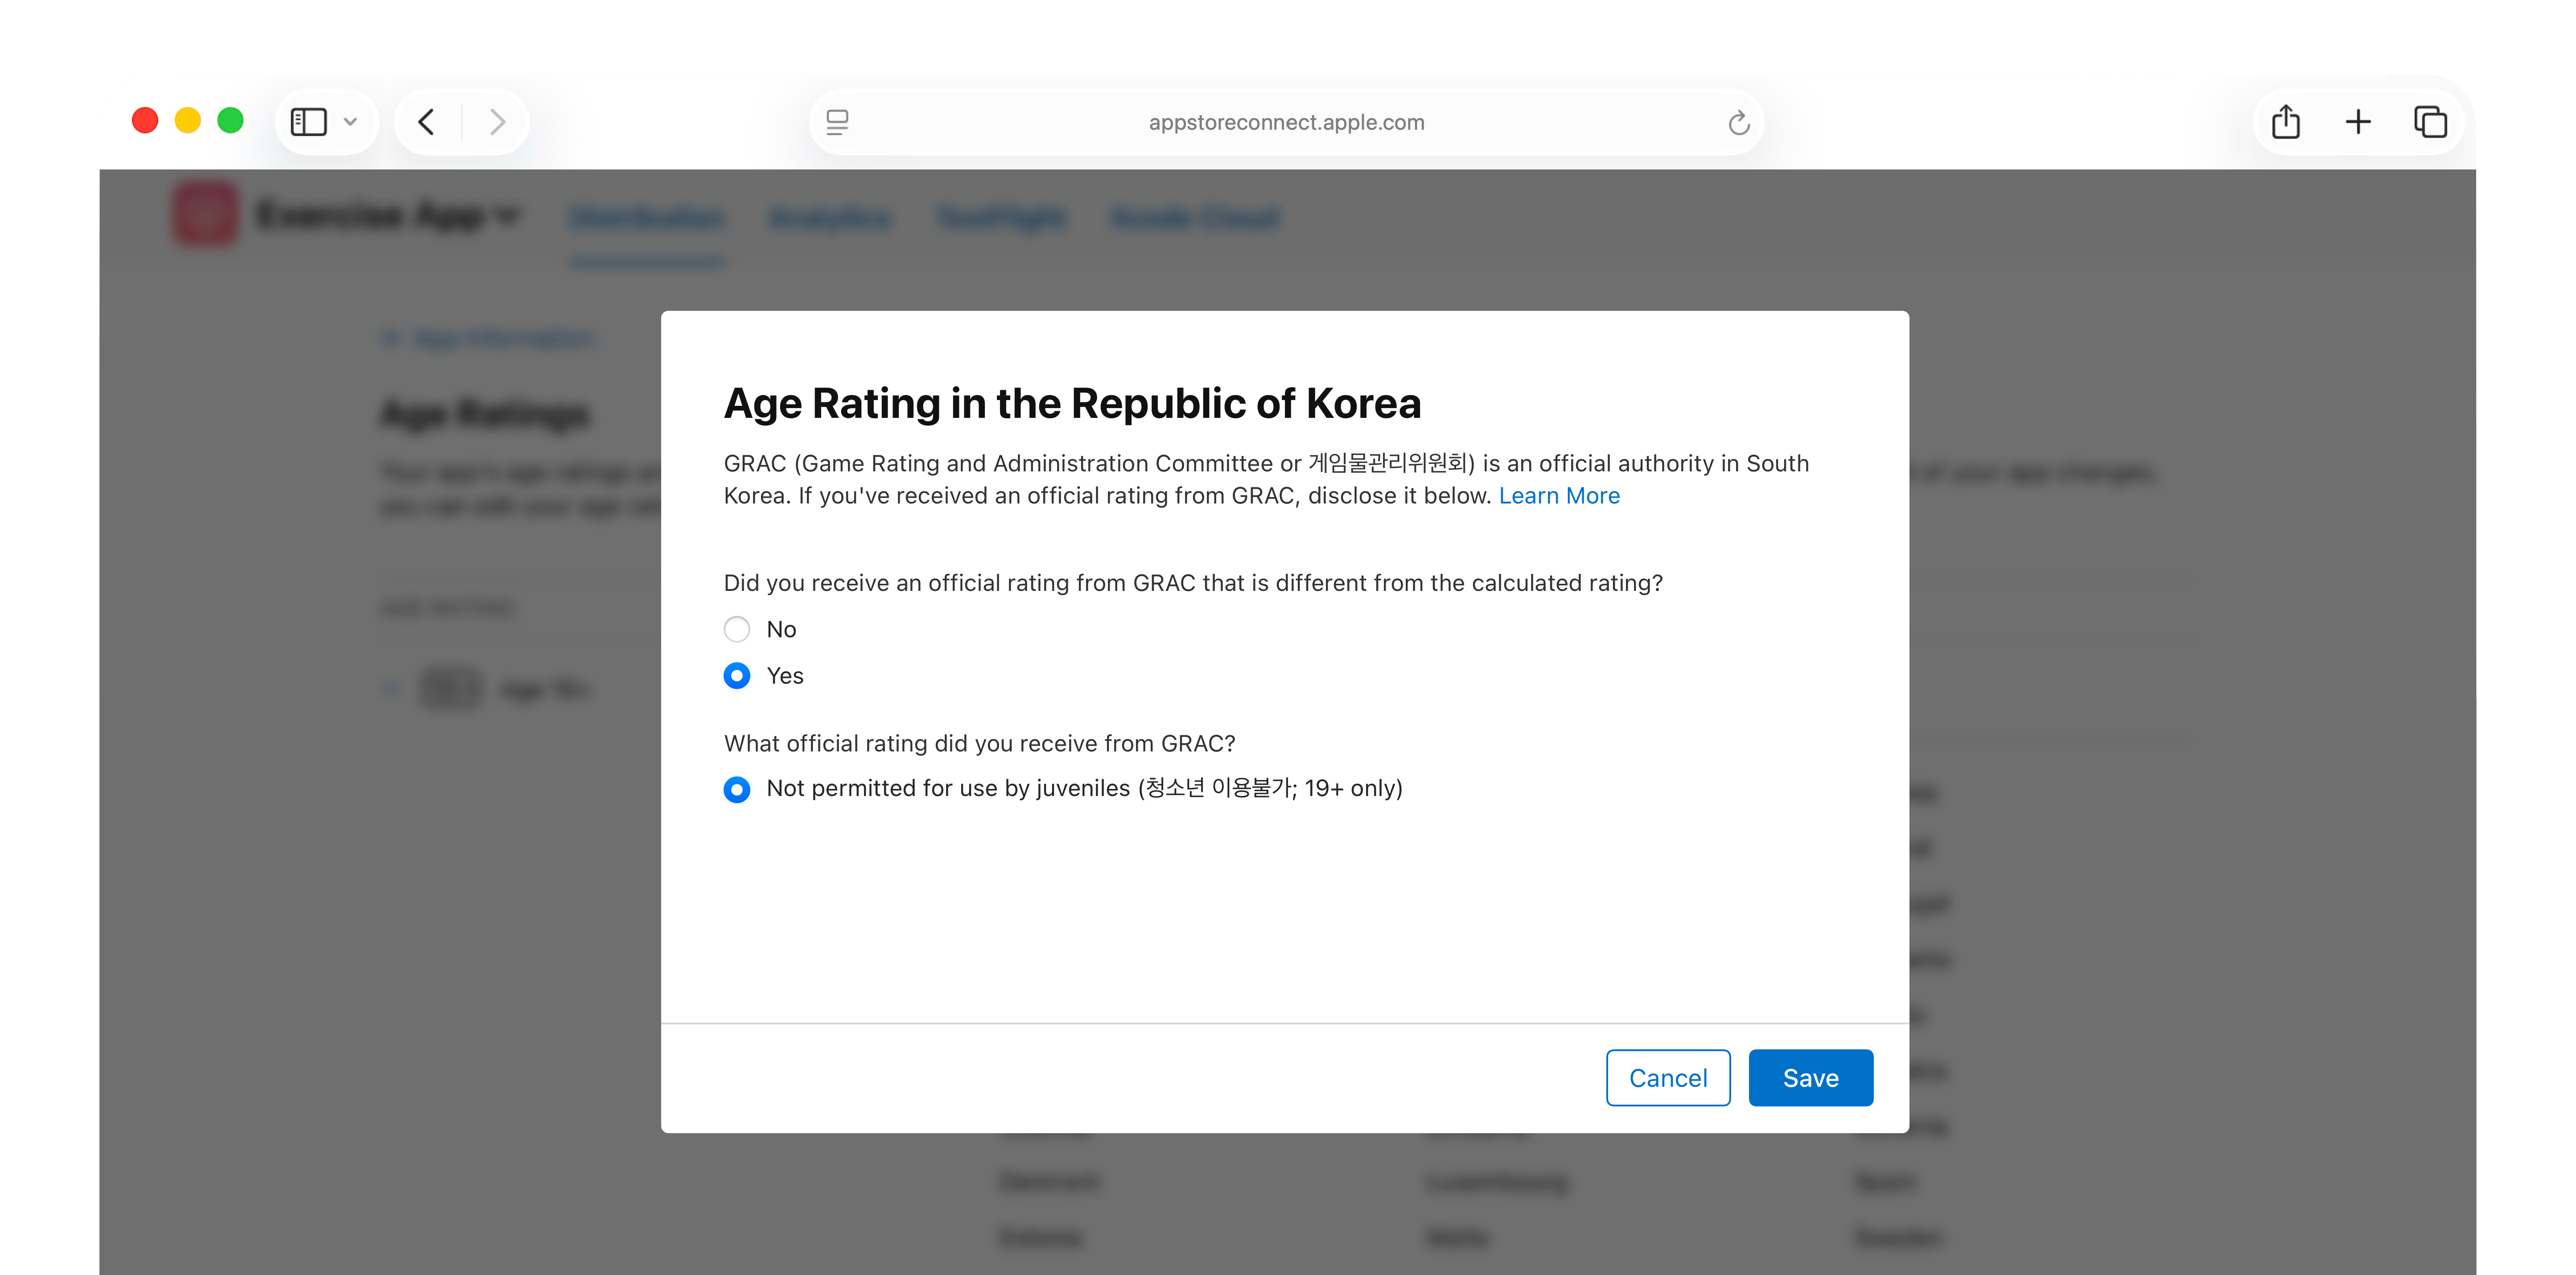Open the sidebar options chevron

[350, 121]
